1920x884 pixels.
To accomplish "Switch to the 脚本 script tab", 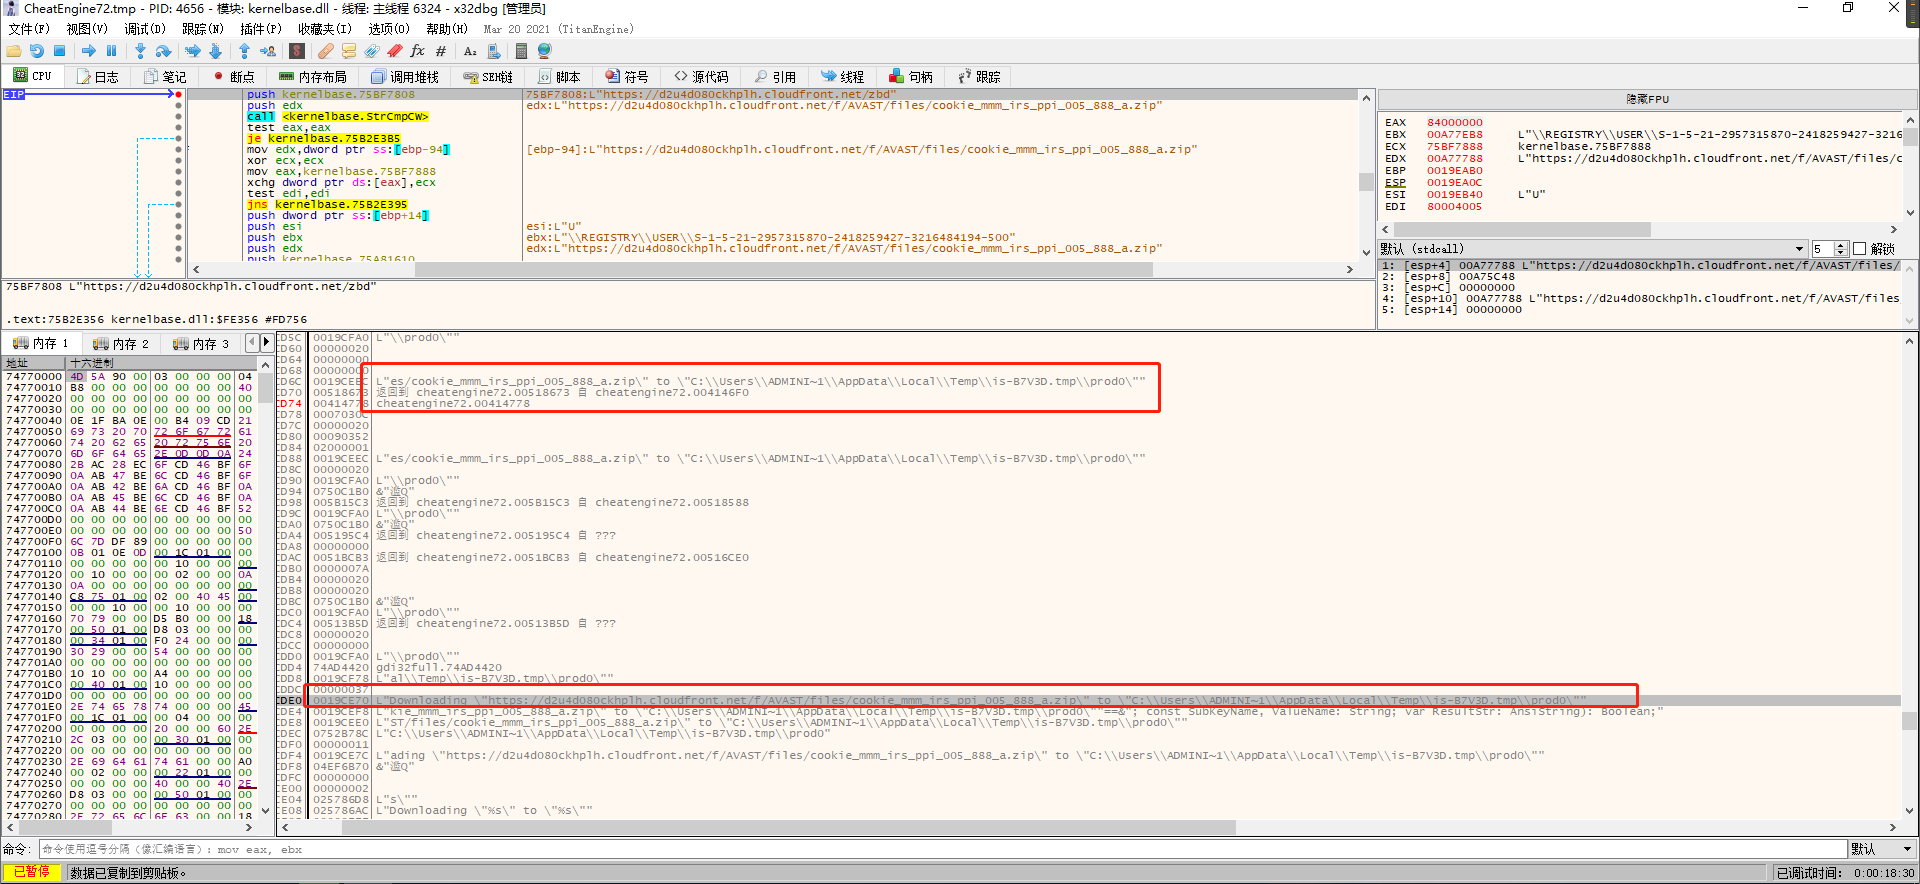I will click(560, 76).
